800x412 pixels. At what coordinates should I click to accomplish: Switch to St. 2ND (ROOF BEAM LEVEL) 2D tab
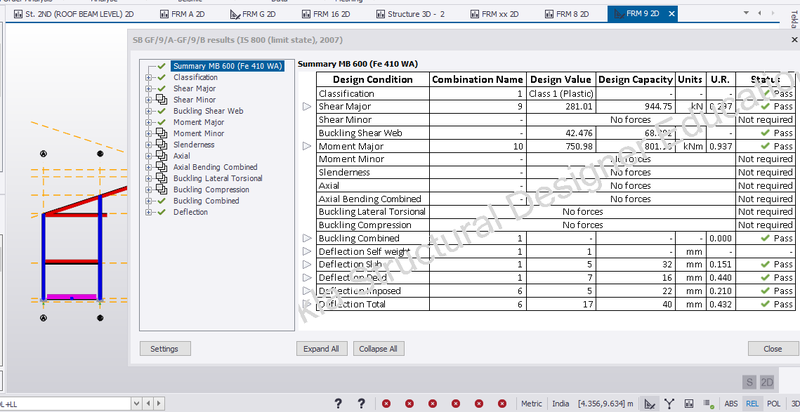(74, 14)
